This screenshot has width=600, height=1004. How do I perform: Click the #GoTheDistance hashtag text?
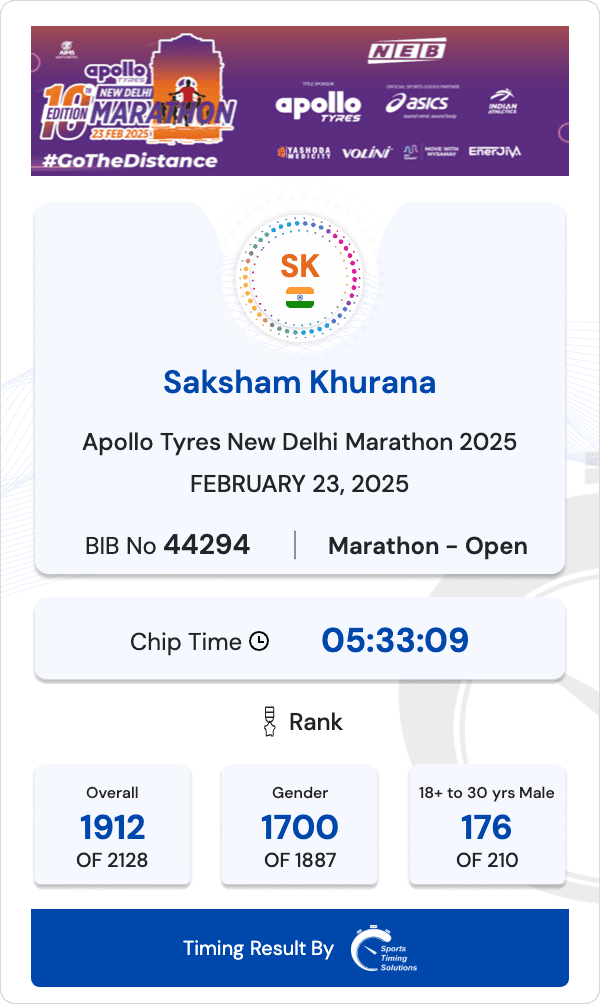click(131, 160)
